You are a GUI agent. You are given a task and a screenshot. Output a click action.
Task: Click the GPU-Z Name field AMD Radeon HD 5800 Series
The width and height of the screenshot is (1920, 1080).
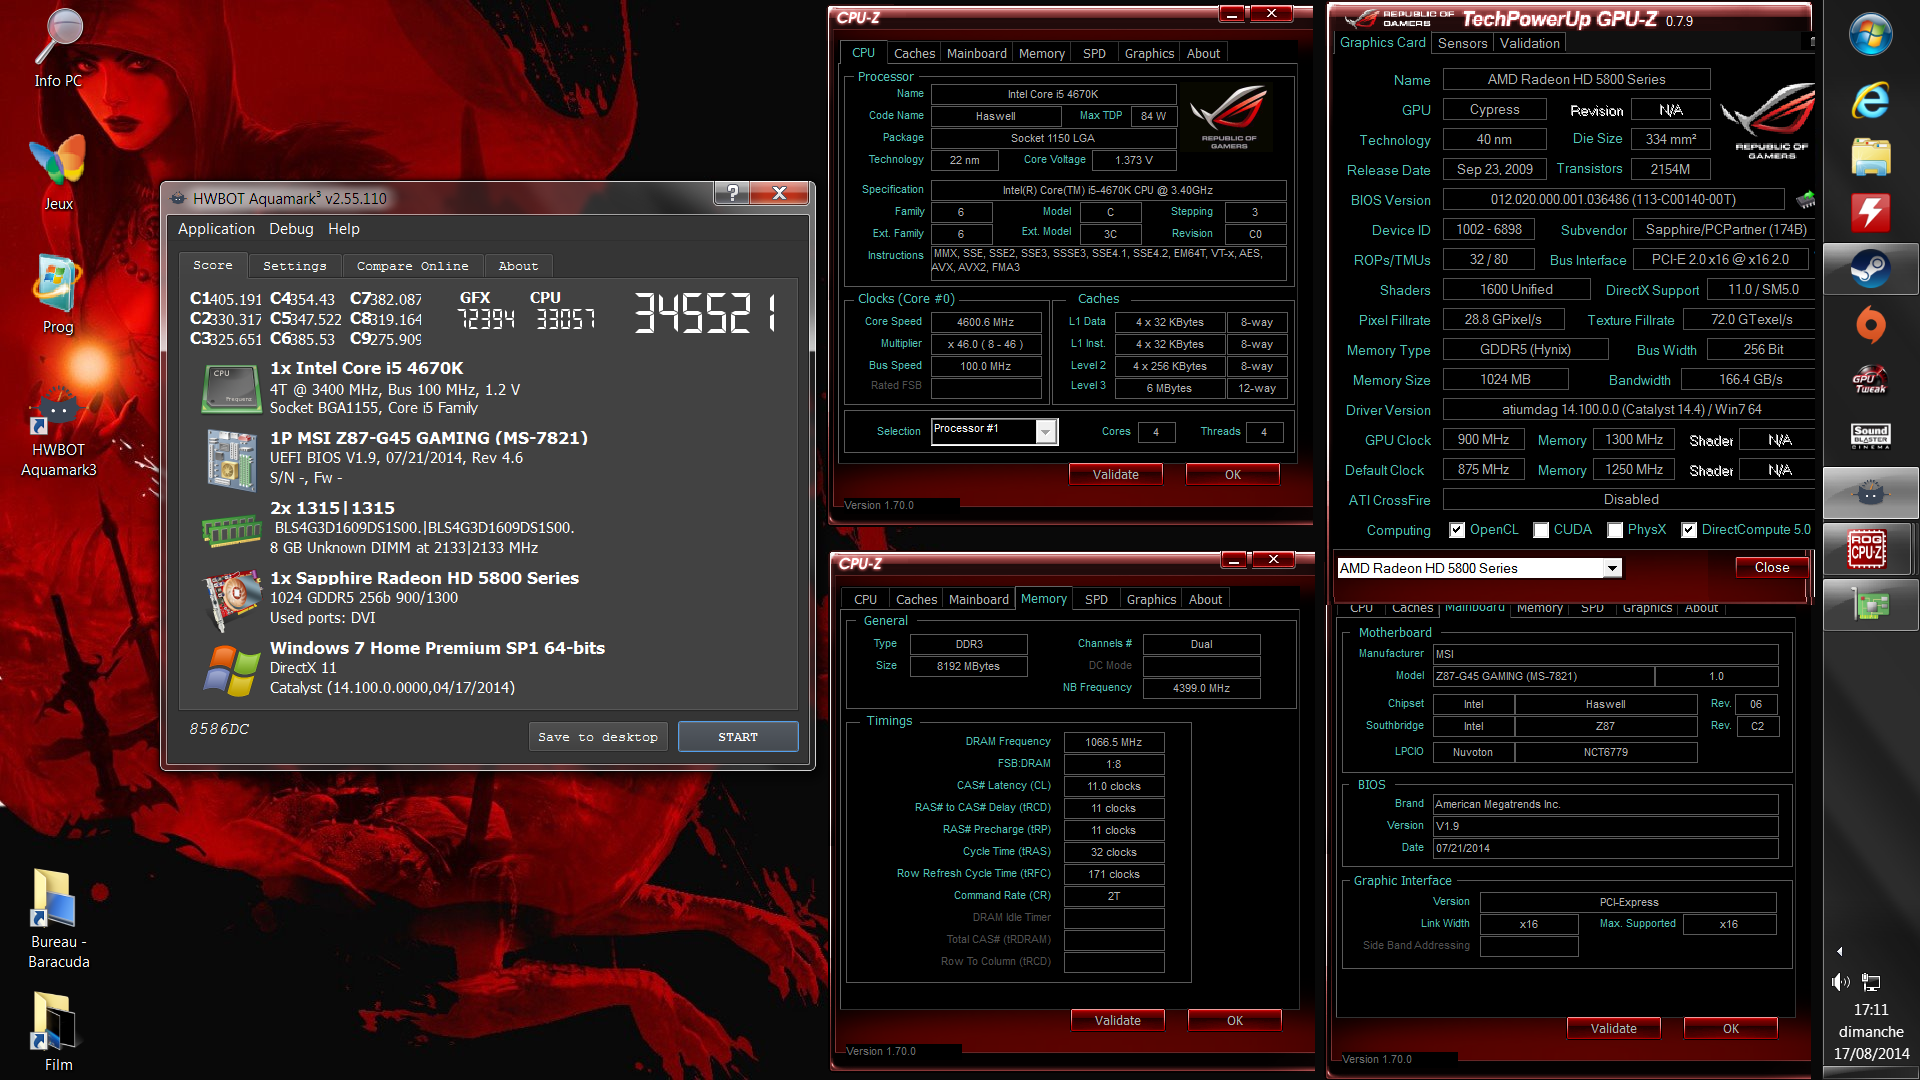[1576, 80]
